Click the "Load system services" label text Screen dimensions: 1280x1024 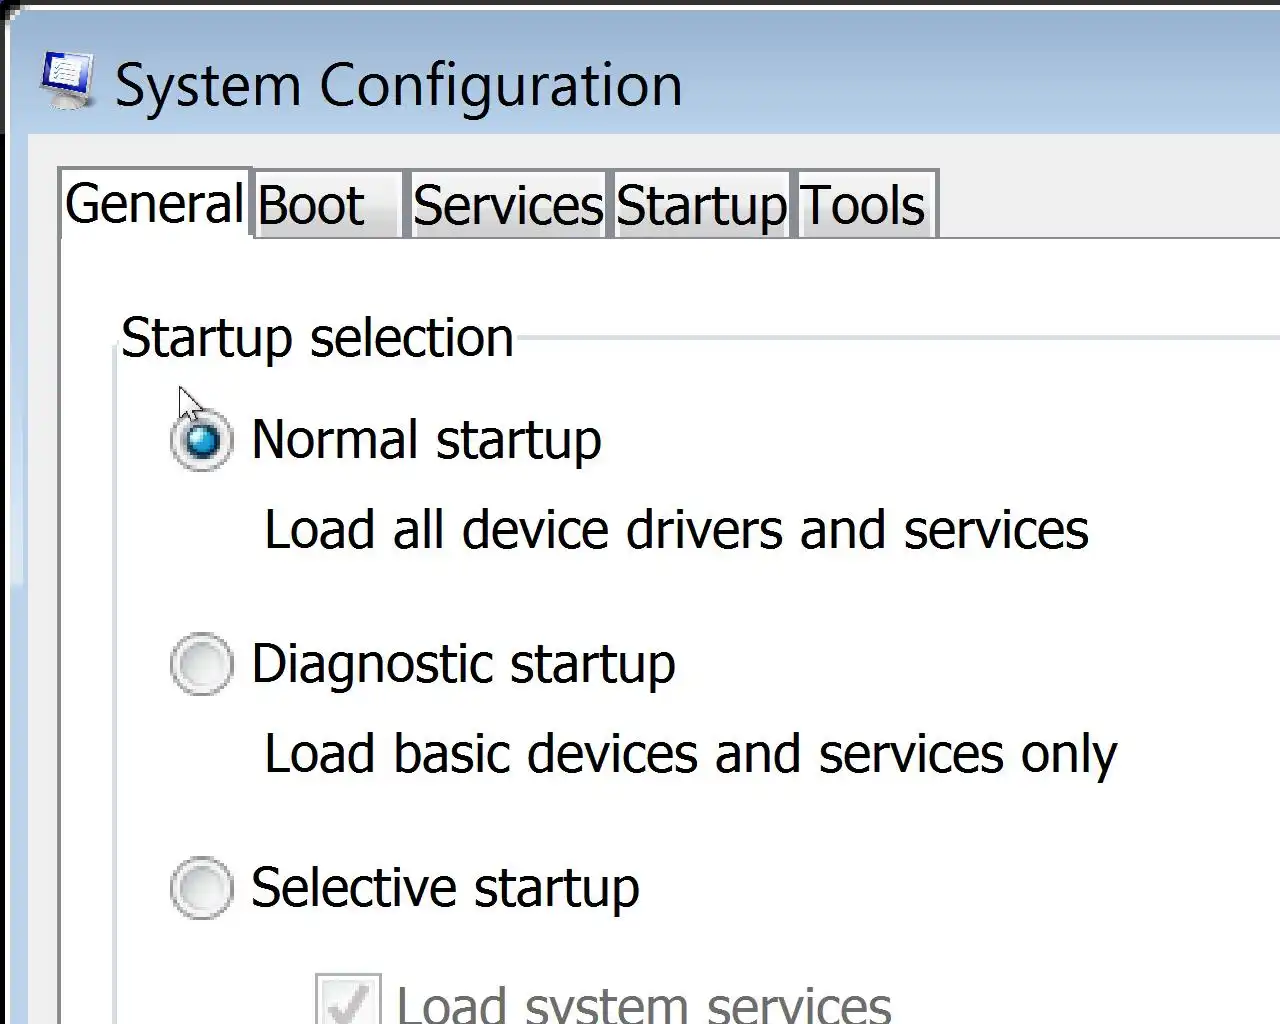[x=644, y=1004]
